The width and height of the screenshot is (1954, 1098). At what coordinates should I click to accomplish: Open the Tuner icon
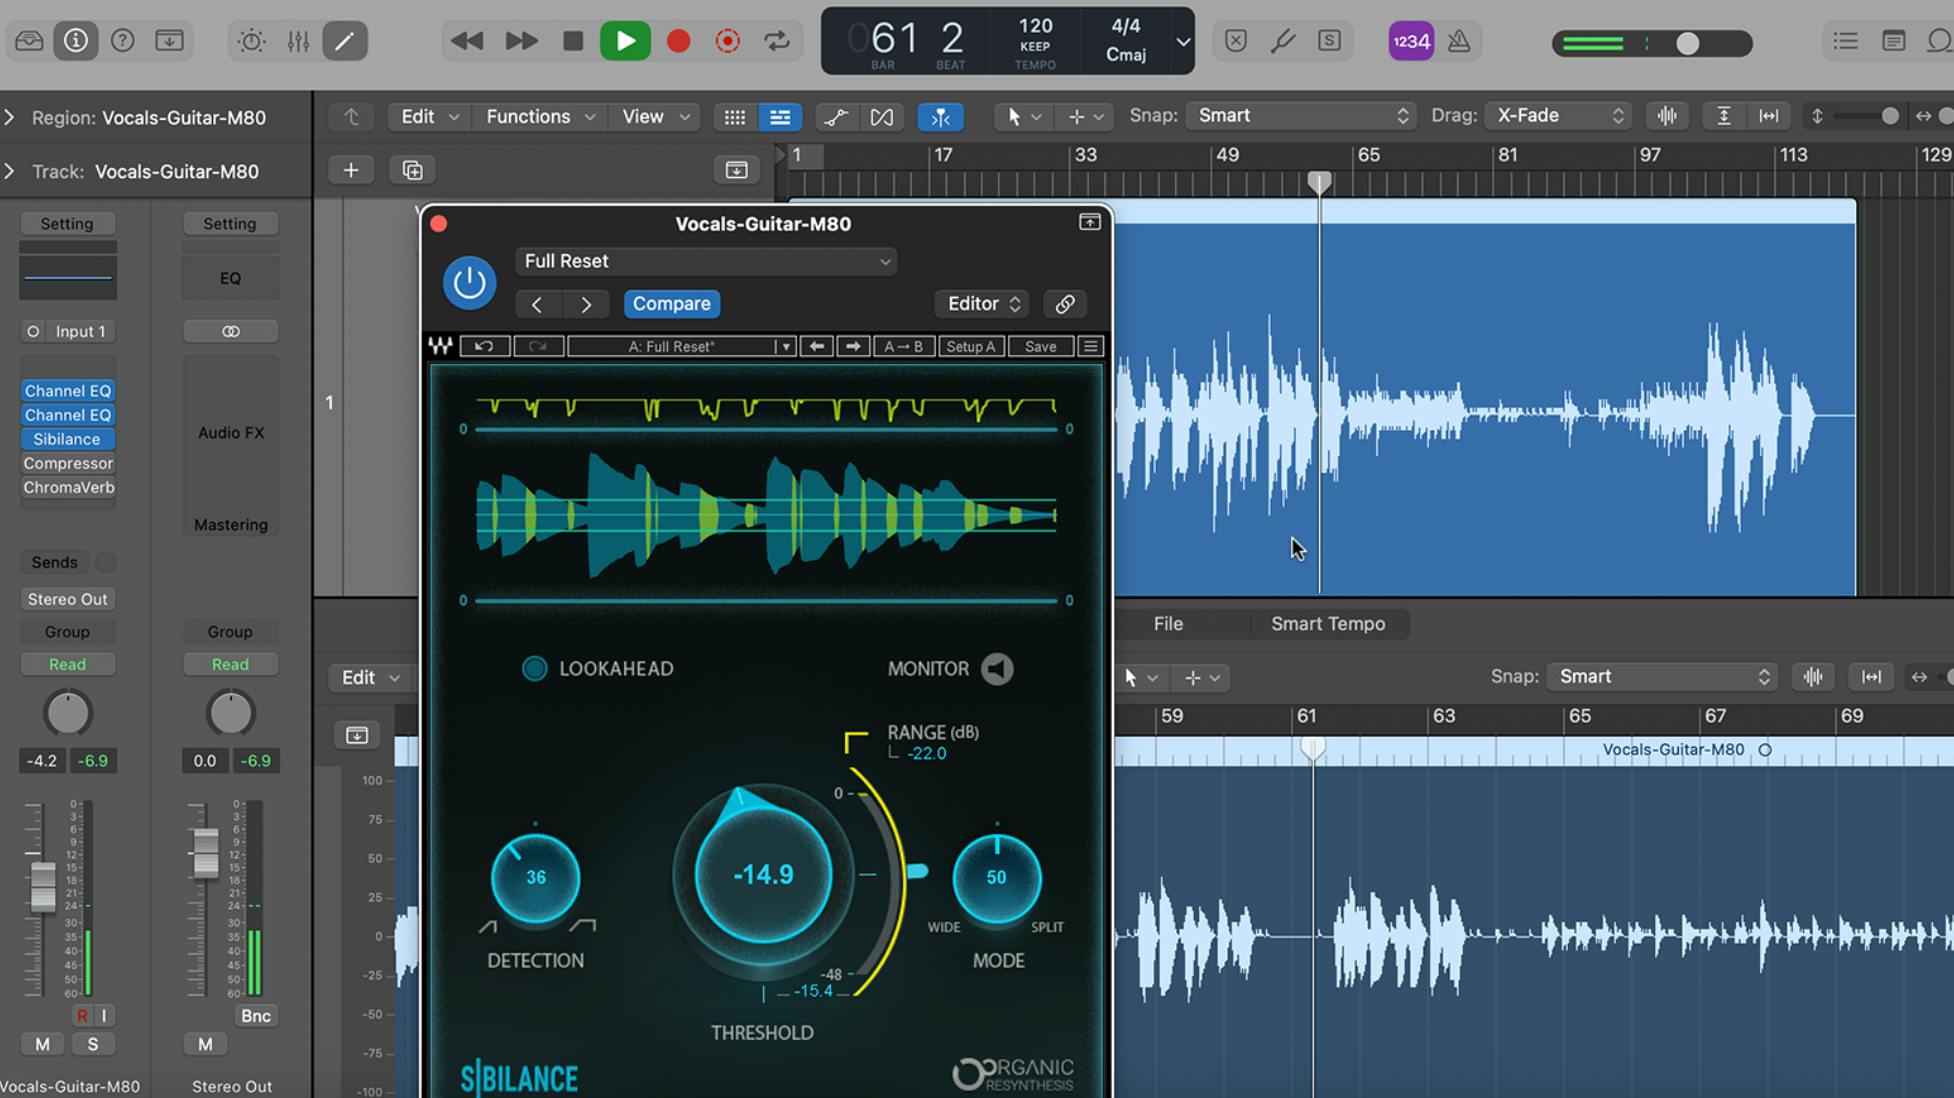coord(1283,41)
